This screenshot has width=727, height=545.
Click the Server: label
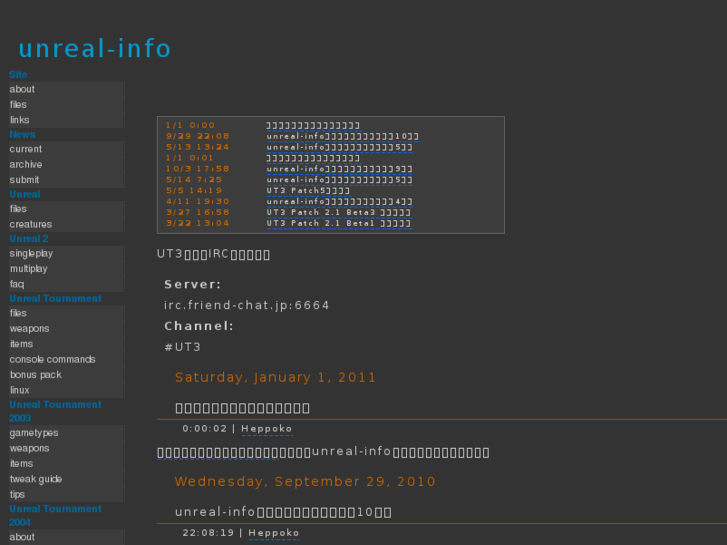tap(193, 284)
